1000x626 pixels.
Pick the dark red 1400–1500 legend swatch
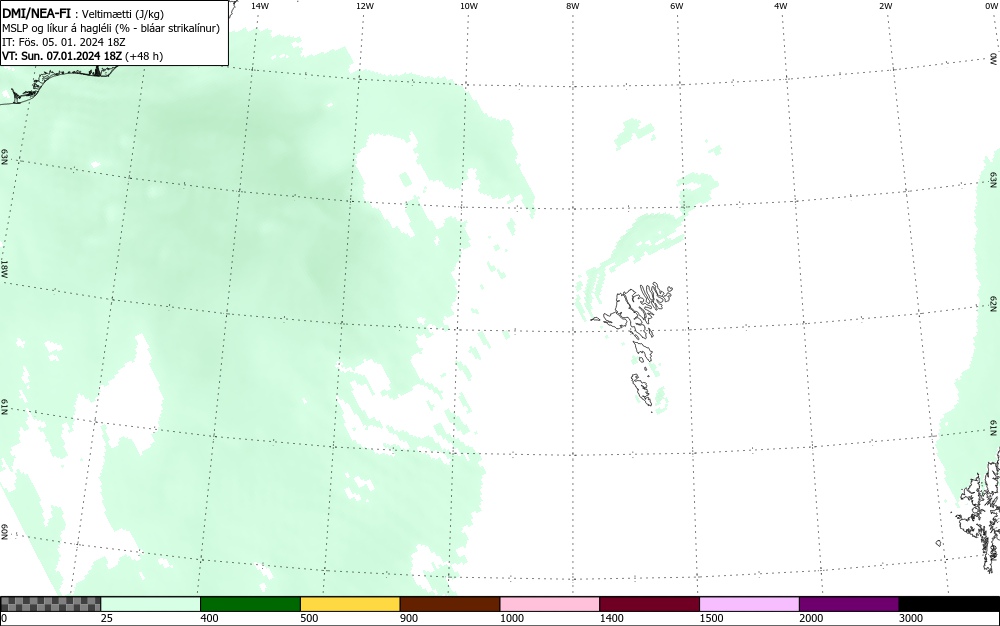(x=649, y=604)
